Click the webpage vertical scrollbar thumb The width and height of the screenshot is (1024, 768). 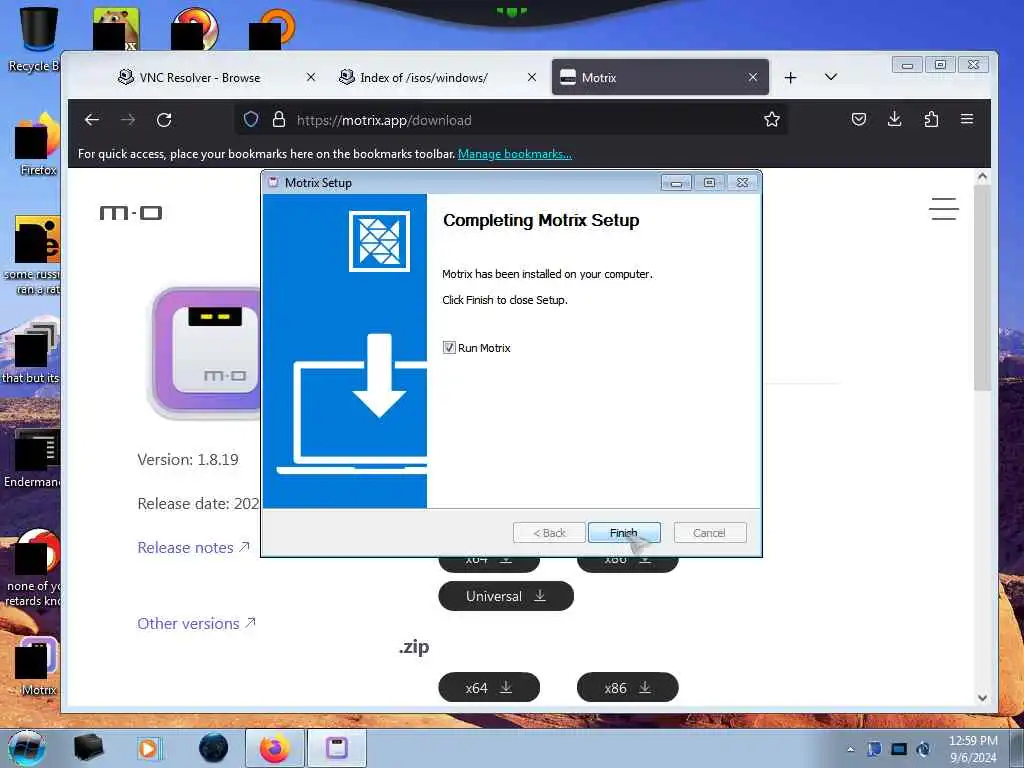pos(982,287)
